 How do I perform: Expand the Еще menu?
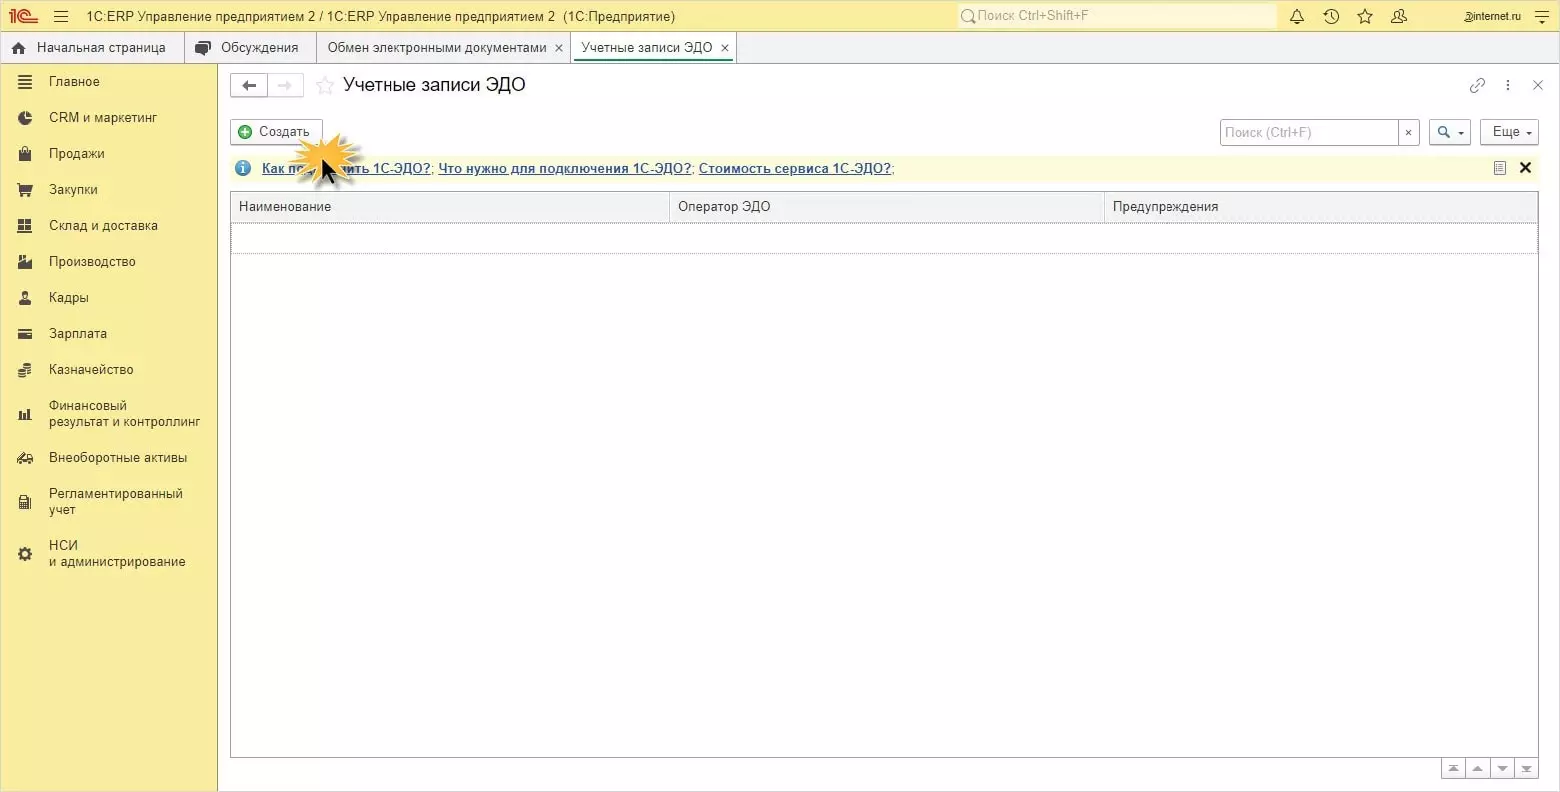coord(1509,132)
